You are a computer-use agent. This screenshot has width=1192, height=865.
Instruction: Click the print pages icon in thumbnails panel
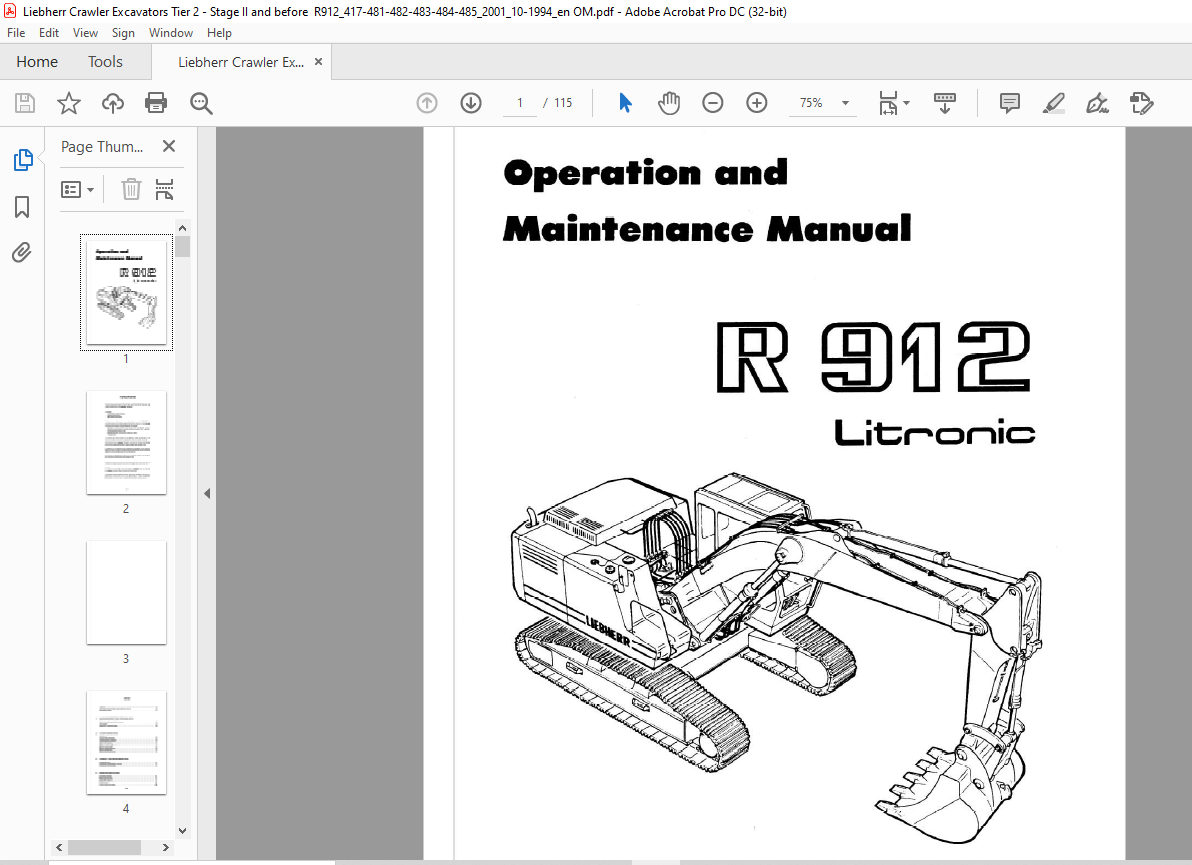[164, 189]
